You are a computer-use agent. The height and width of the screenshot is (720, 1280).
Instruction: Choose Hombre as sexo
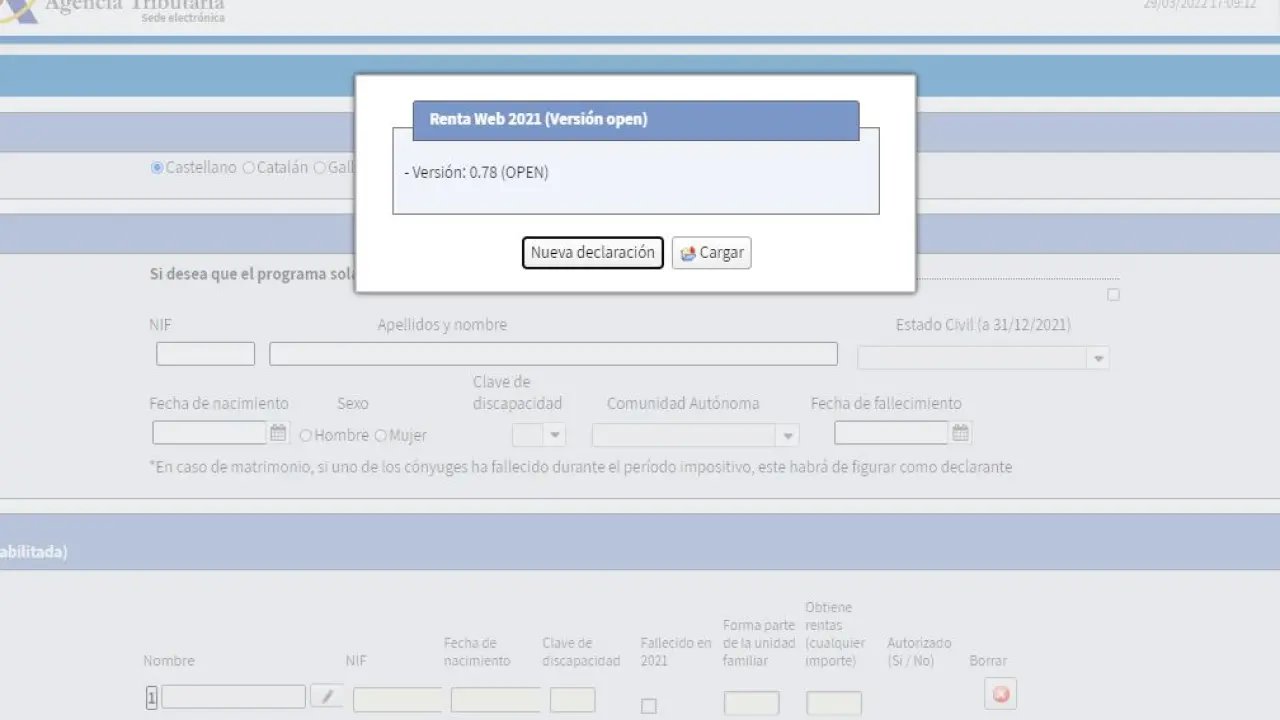306,436
